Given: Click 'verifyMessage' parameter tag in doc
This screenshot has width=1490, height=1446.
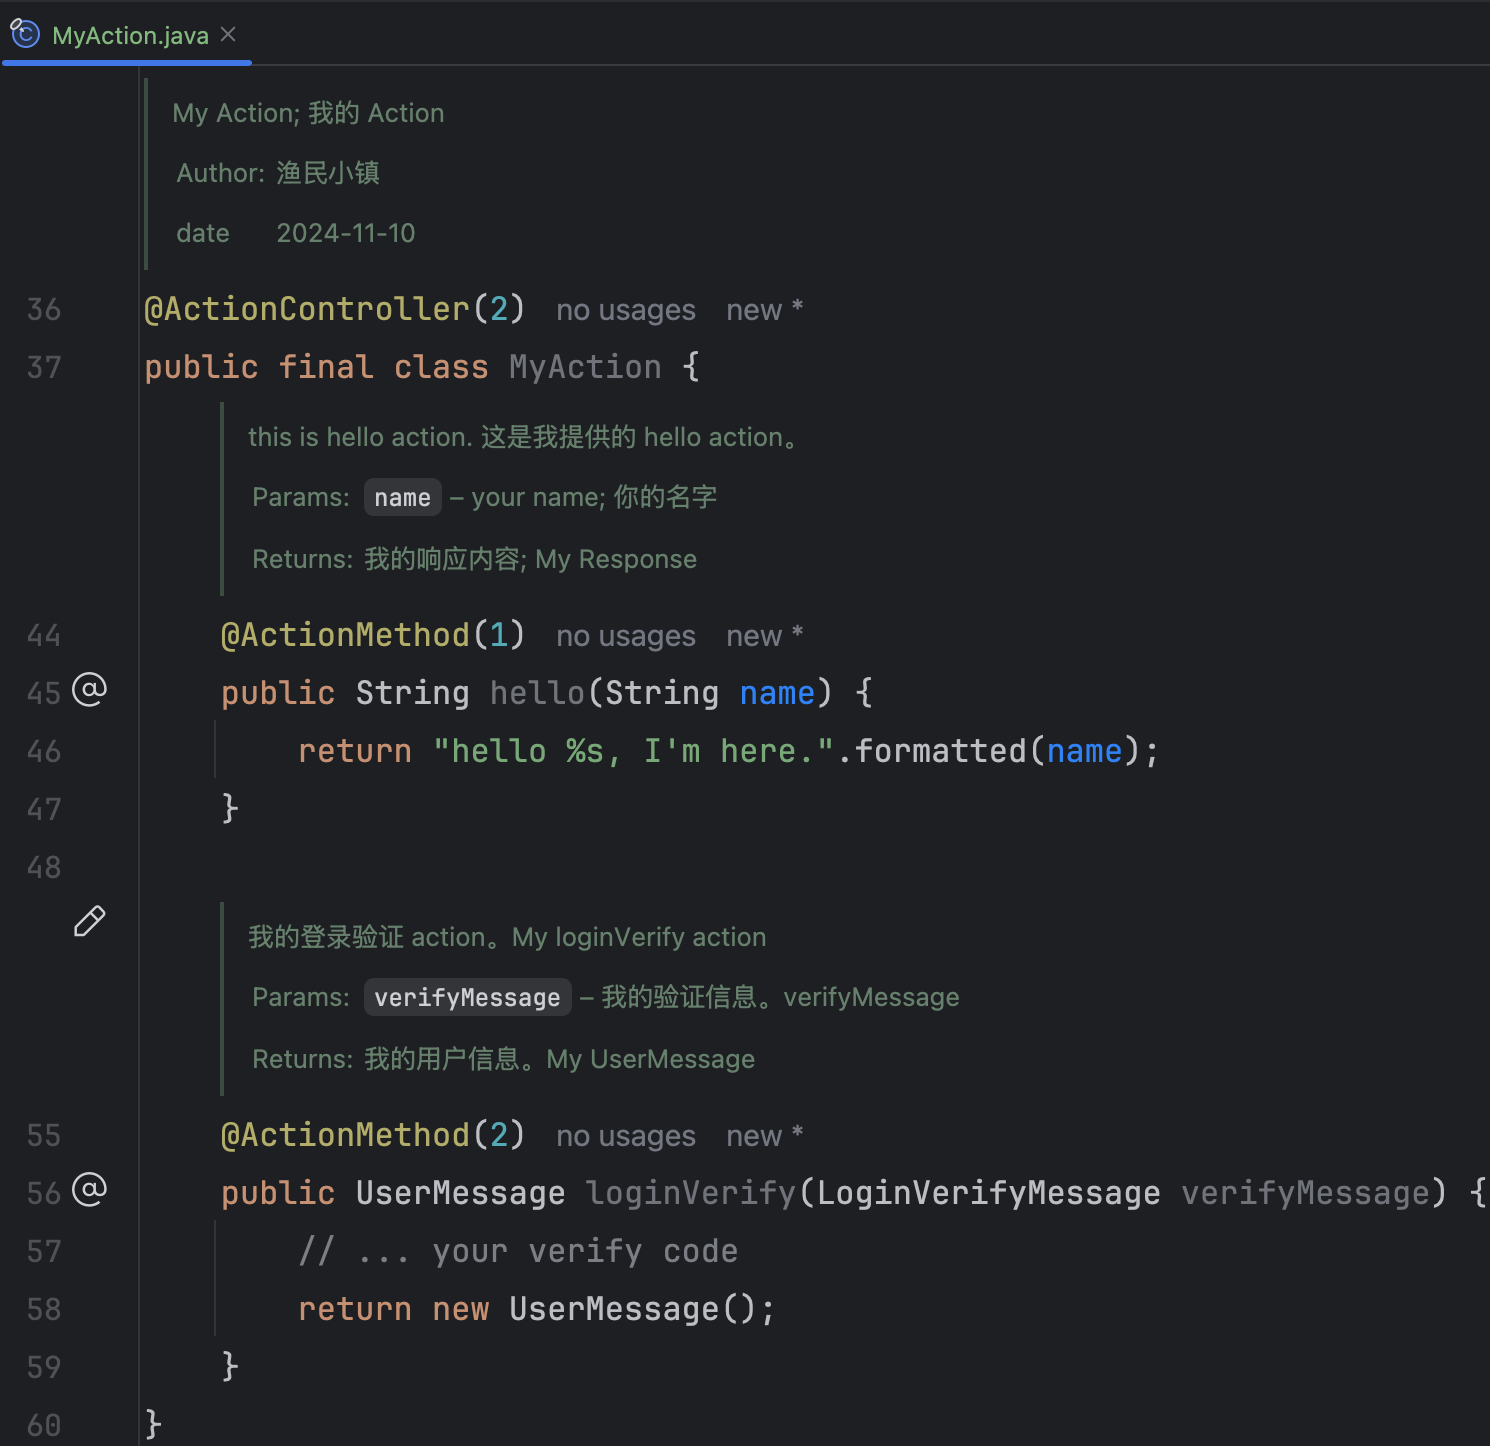Looking at the screenshot, I should (x=467, y=998).
